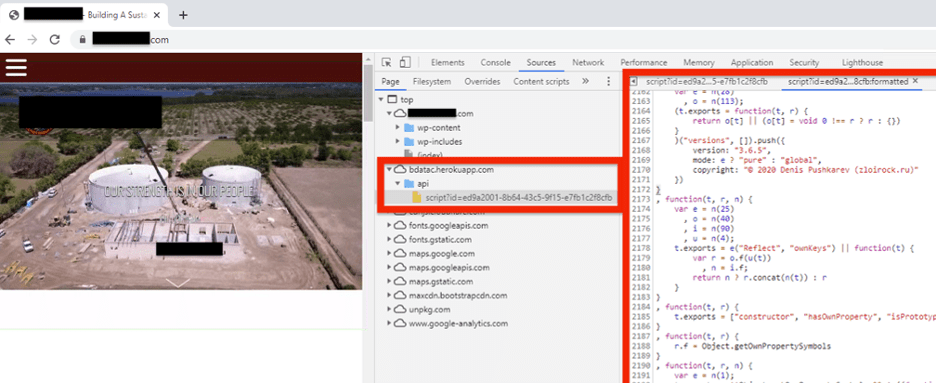Viewport: 936px width, 384px height.
Task: Open the Performance tab
Action: click(644, 63)
